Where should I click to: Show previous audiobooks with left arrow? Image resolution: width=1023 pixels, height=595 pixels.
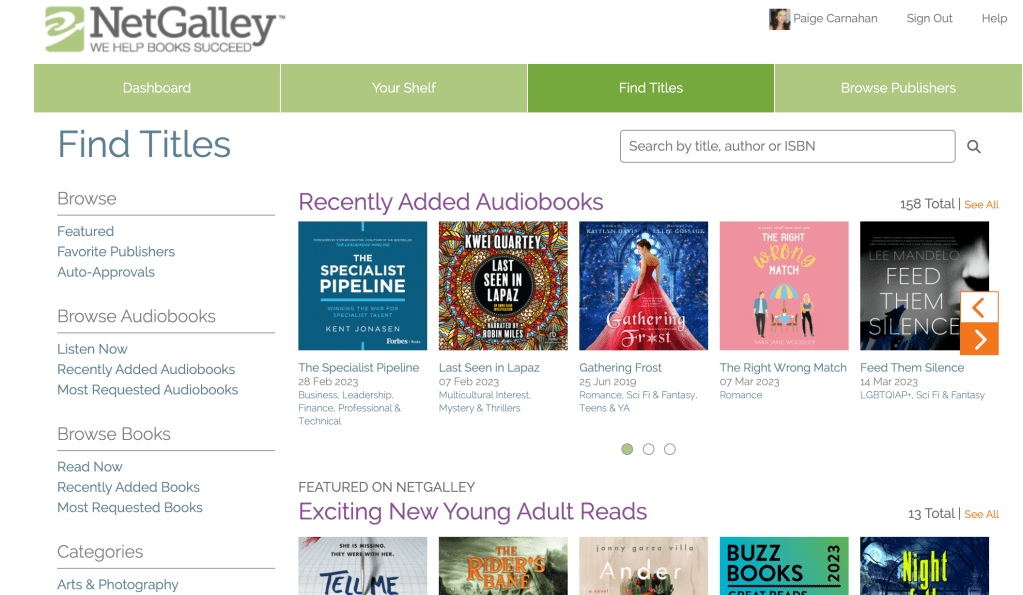(x=979, y=307)
